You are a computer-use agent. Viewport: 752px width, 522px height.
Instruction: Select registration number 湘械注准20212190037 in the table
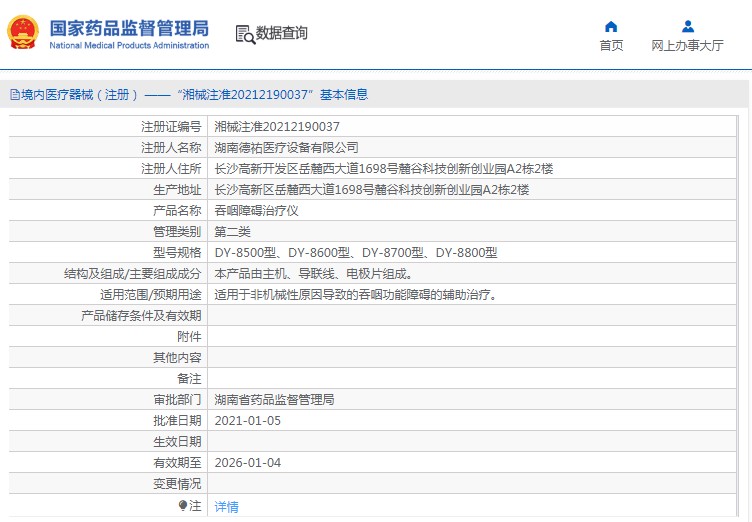coord(277,127)
